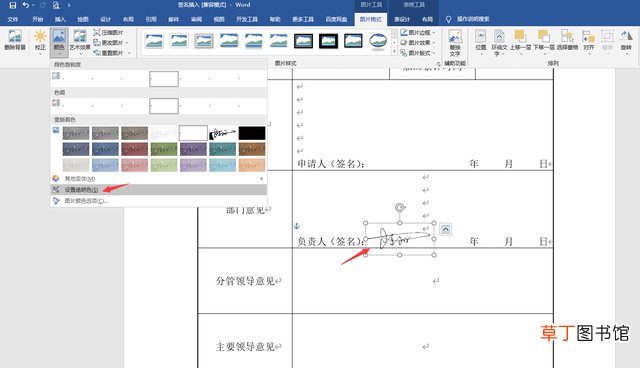This screenshot has height=368, width=640.
Task: Choose Set Transparent Color (设置透明色)
Action: (x=159, y=190)
